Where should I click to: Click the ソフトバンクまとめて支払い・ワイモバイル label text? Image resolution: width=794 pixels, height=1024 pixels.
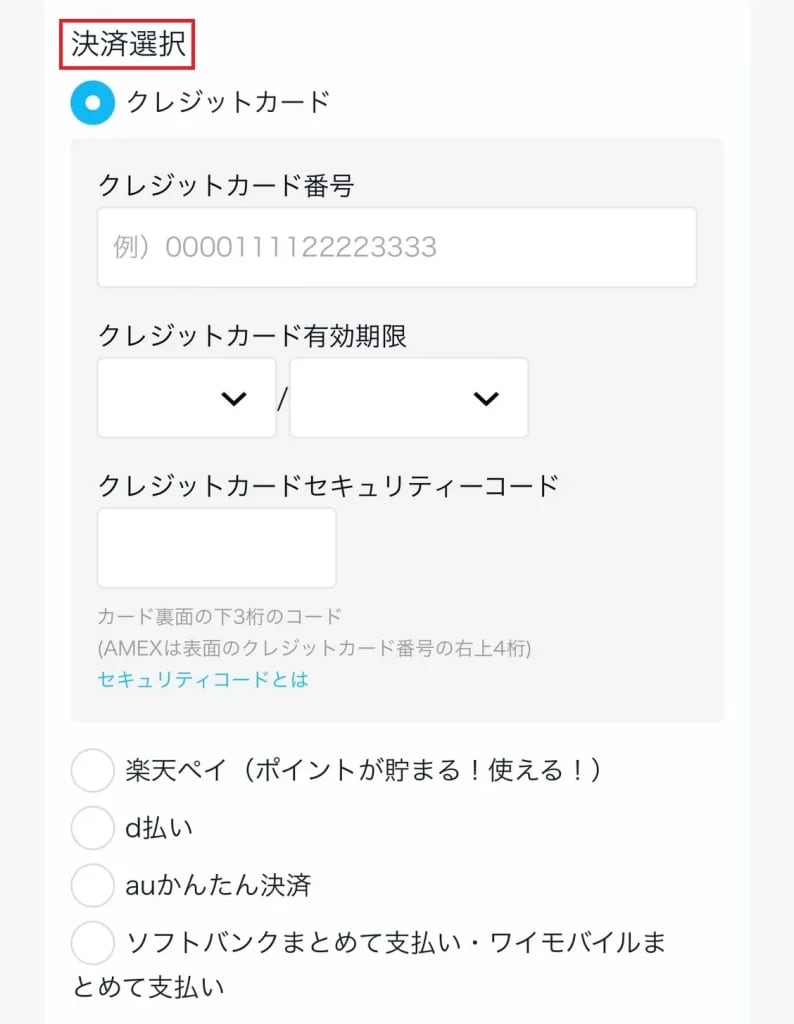pos(395,943)
